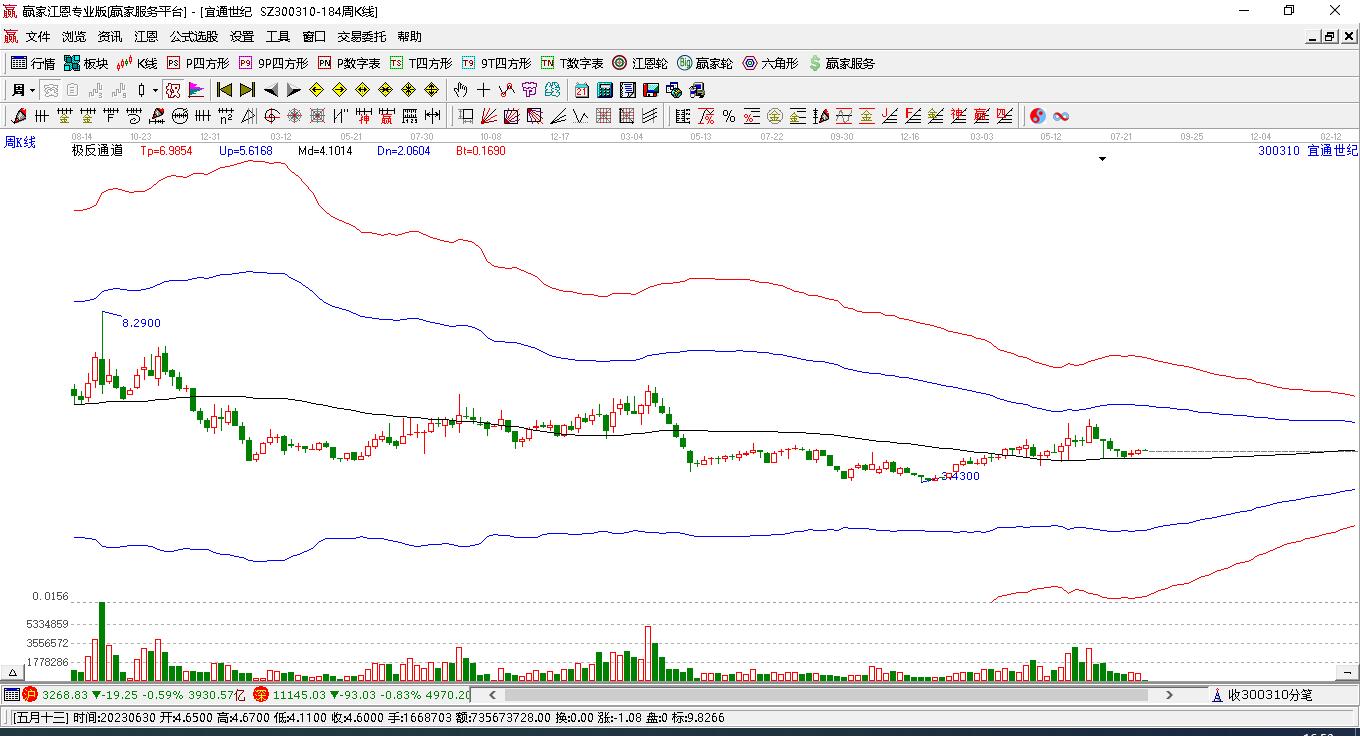Switch to K线 chart view
Screen dimensions: 1360x736
click(x=137, y=63)
